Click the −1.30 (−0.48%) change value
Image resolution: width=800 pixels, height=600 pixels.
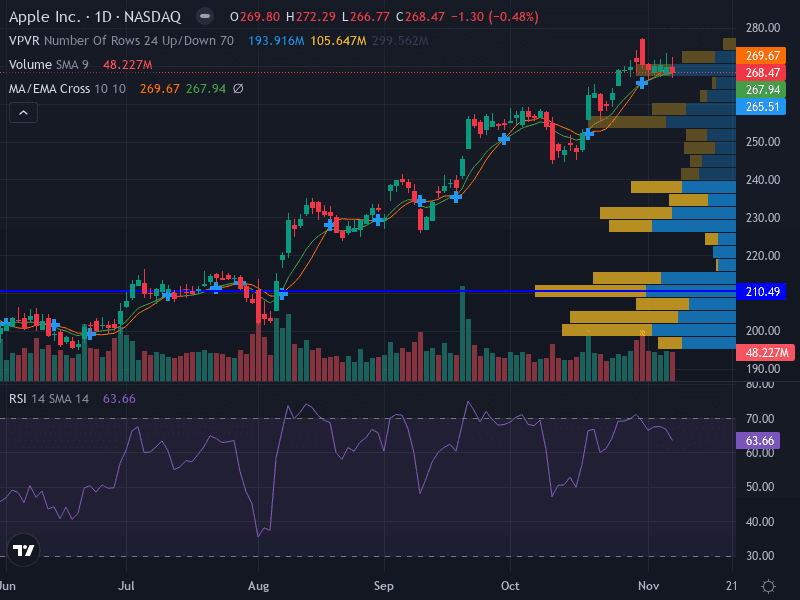click(494, 16)
